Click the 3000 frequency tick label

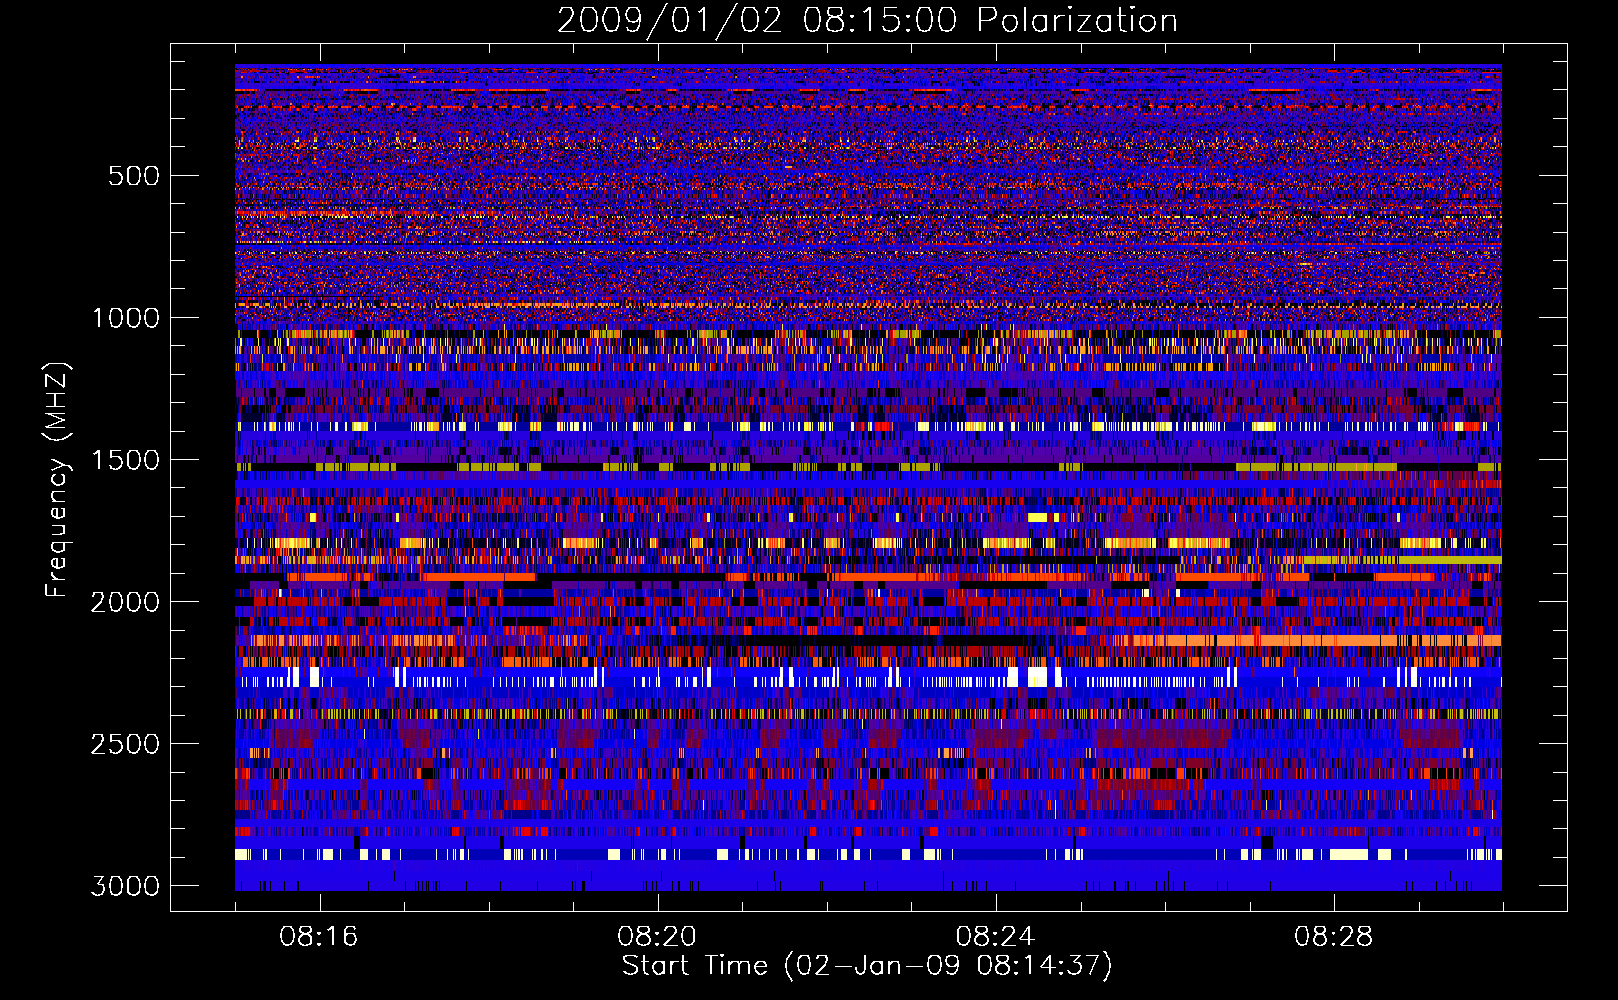(126, 886)
